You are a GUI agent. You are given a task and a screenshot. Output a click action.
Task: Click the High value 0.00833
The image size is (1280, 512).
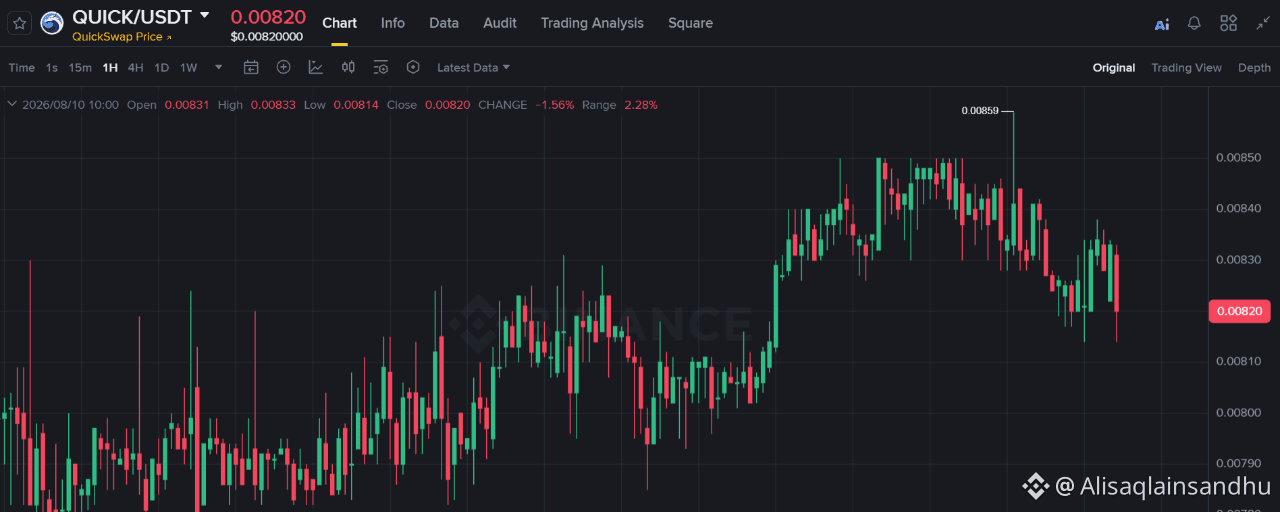pos(273,104)
